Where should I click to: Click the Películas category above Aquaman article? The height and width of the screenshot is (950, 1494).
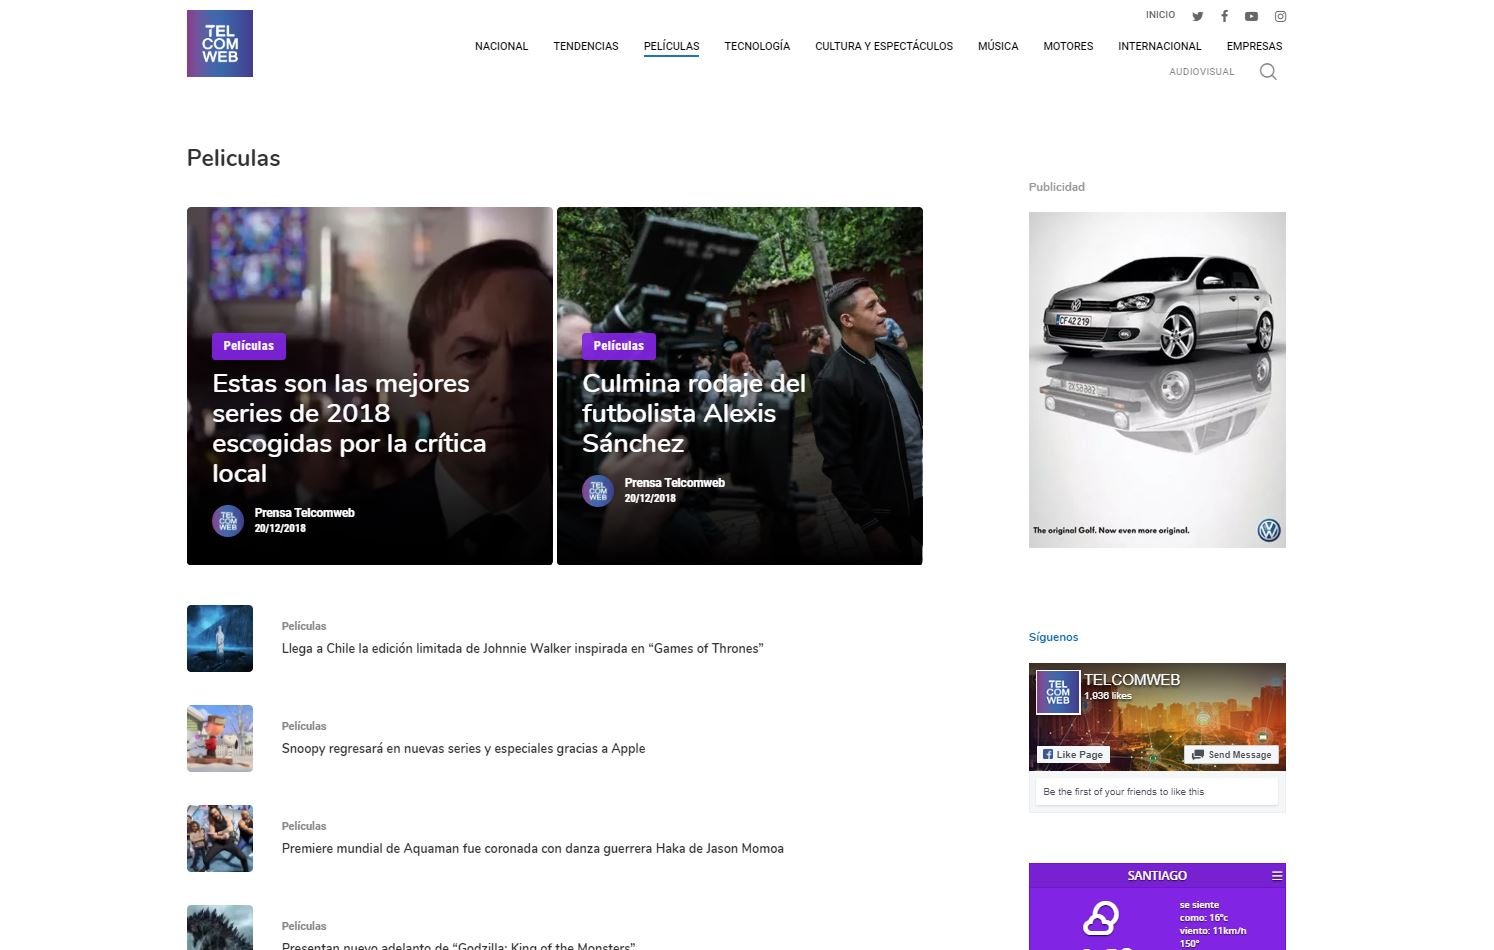point(304,826)
